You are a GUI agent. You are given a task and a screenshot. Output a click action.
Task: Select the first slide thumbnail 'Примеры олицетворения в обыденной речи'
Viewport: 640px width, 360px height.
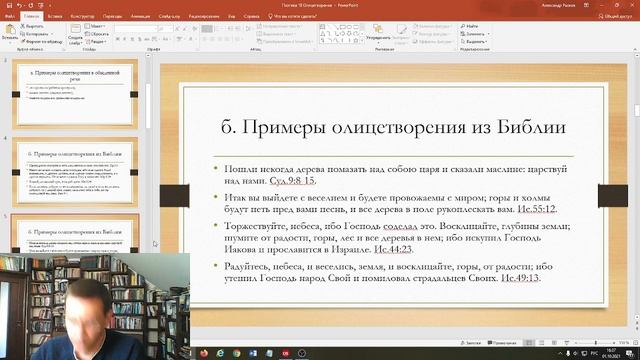pos(75,94)
